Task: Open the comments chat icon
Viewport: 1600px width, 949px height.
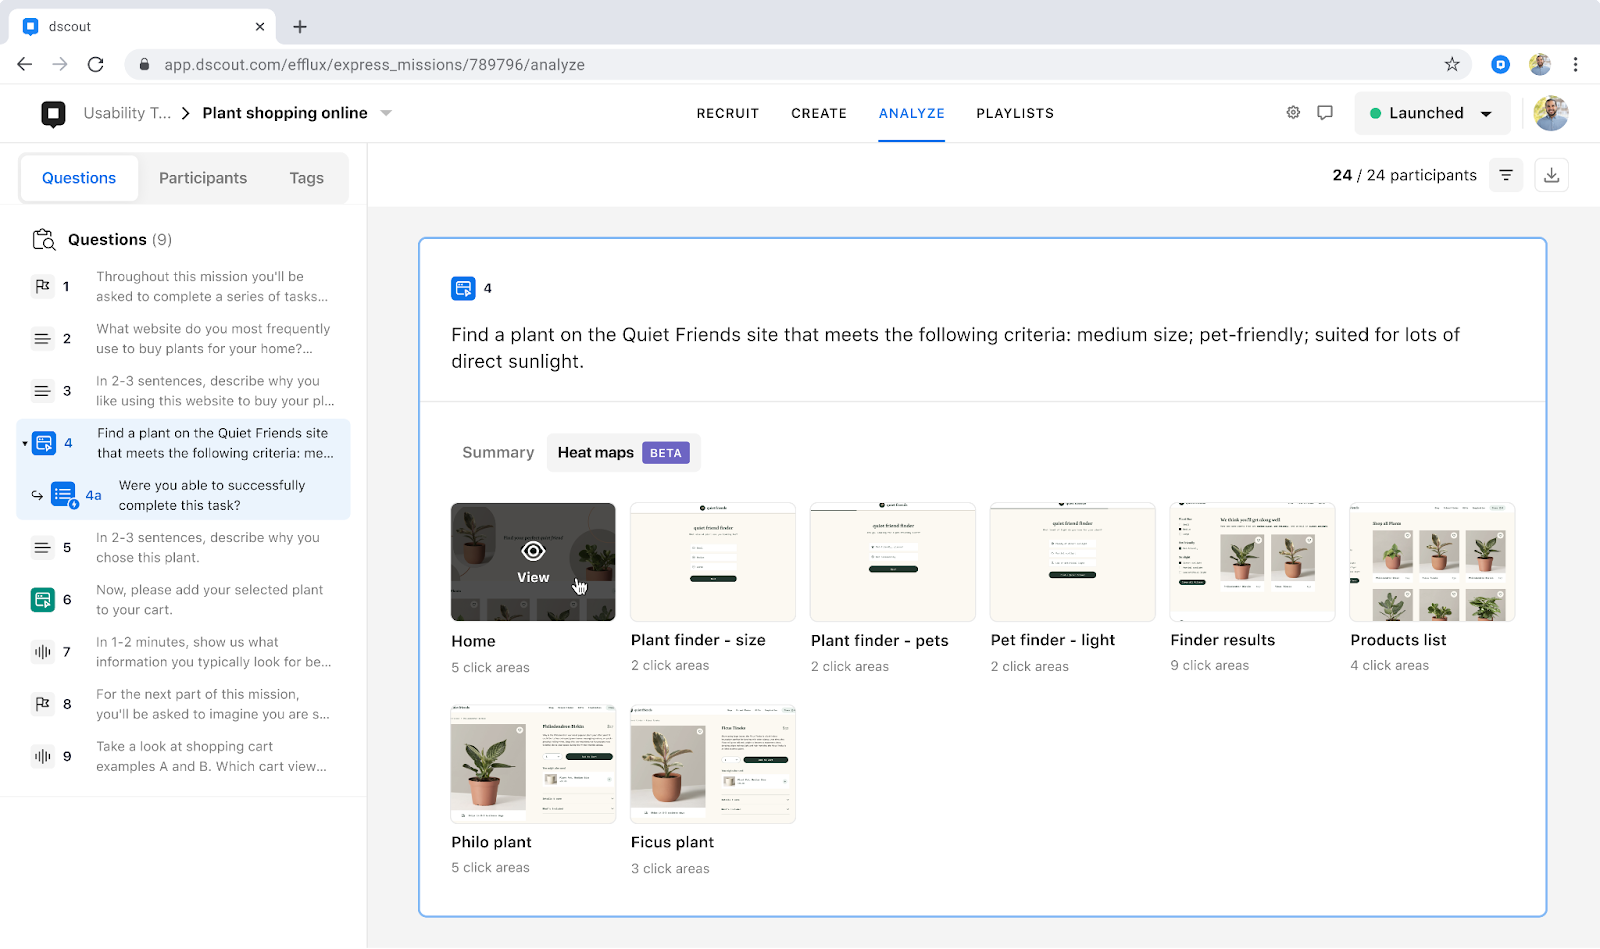Action: 1325,113
